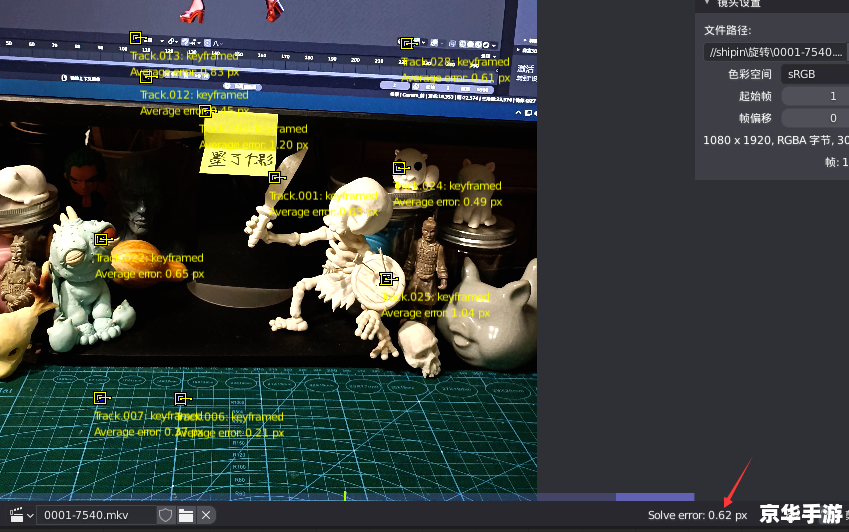Viewport: 849px width, 532px height.
Task: Select the Track.012 marker
Action: pyautogui.click(x=146, y=77)
